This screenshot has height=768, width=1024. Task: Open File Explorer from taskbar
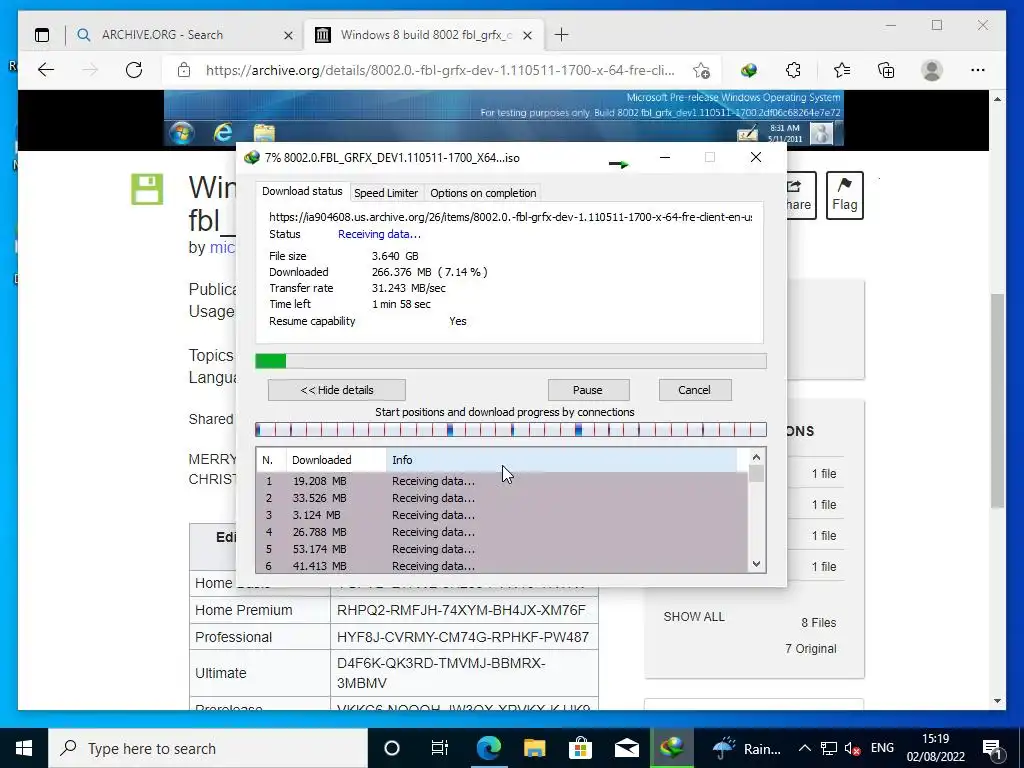pyautogui.click(x=534, y=748)
